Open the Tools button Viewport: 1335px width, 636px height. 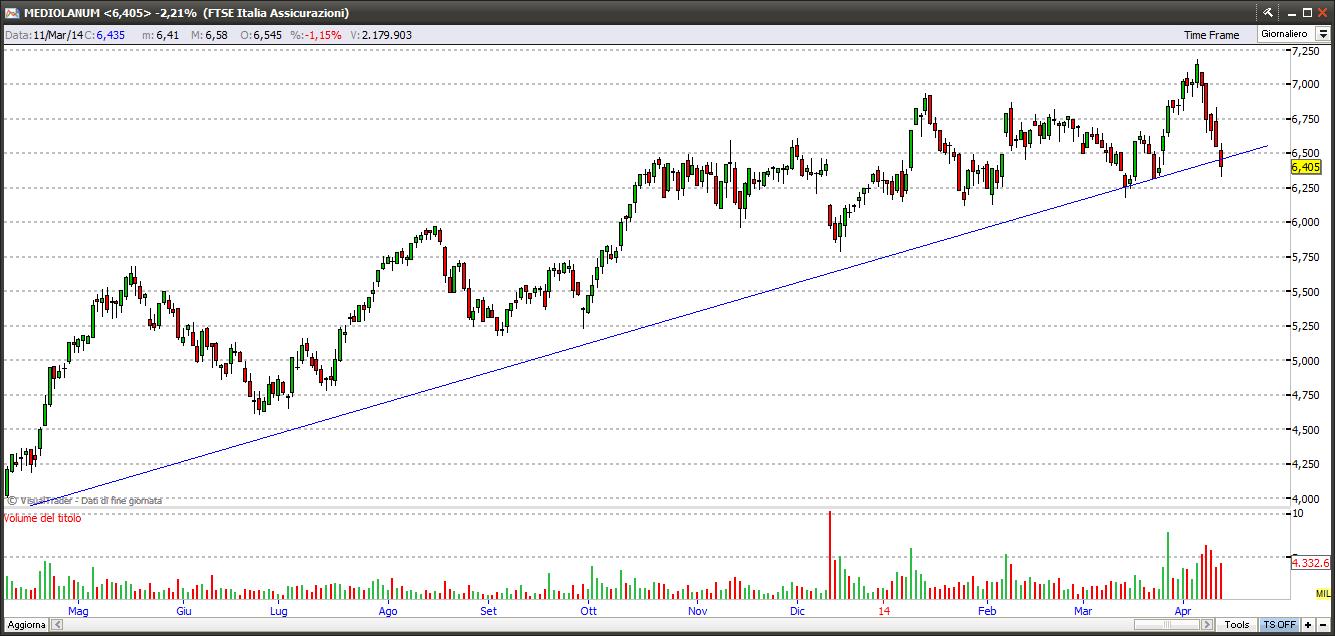point(1237,625)
